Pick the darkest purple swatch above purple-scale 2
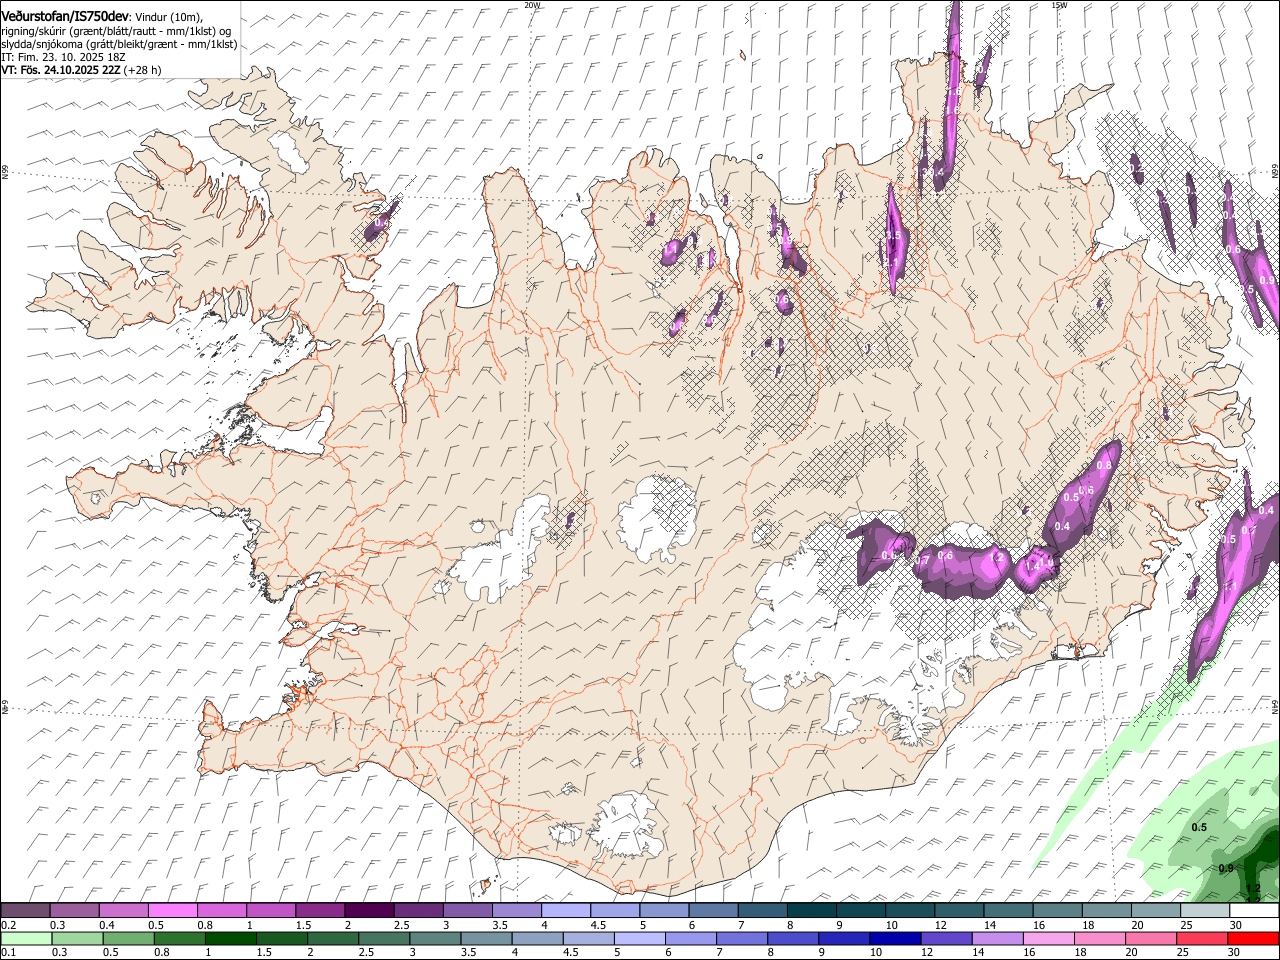This screenshot has height=960, width=1280. click(369, 911)
